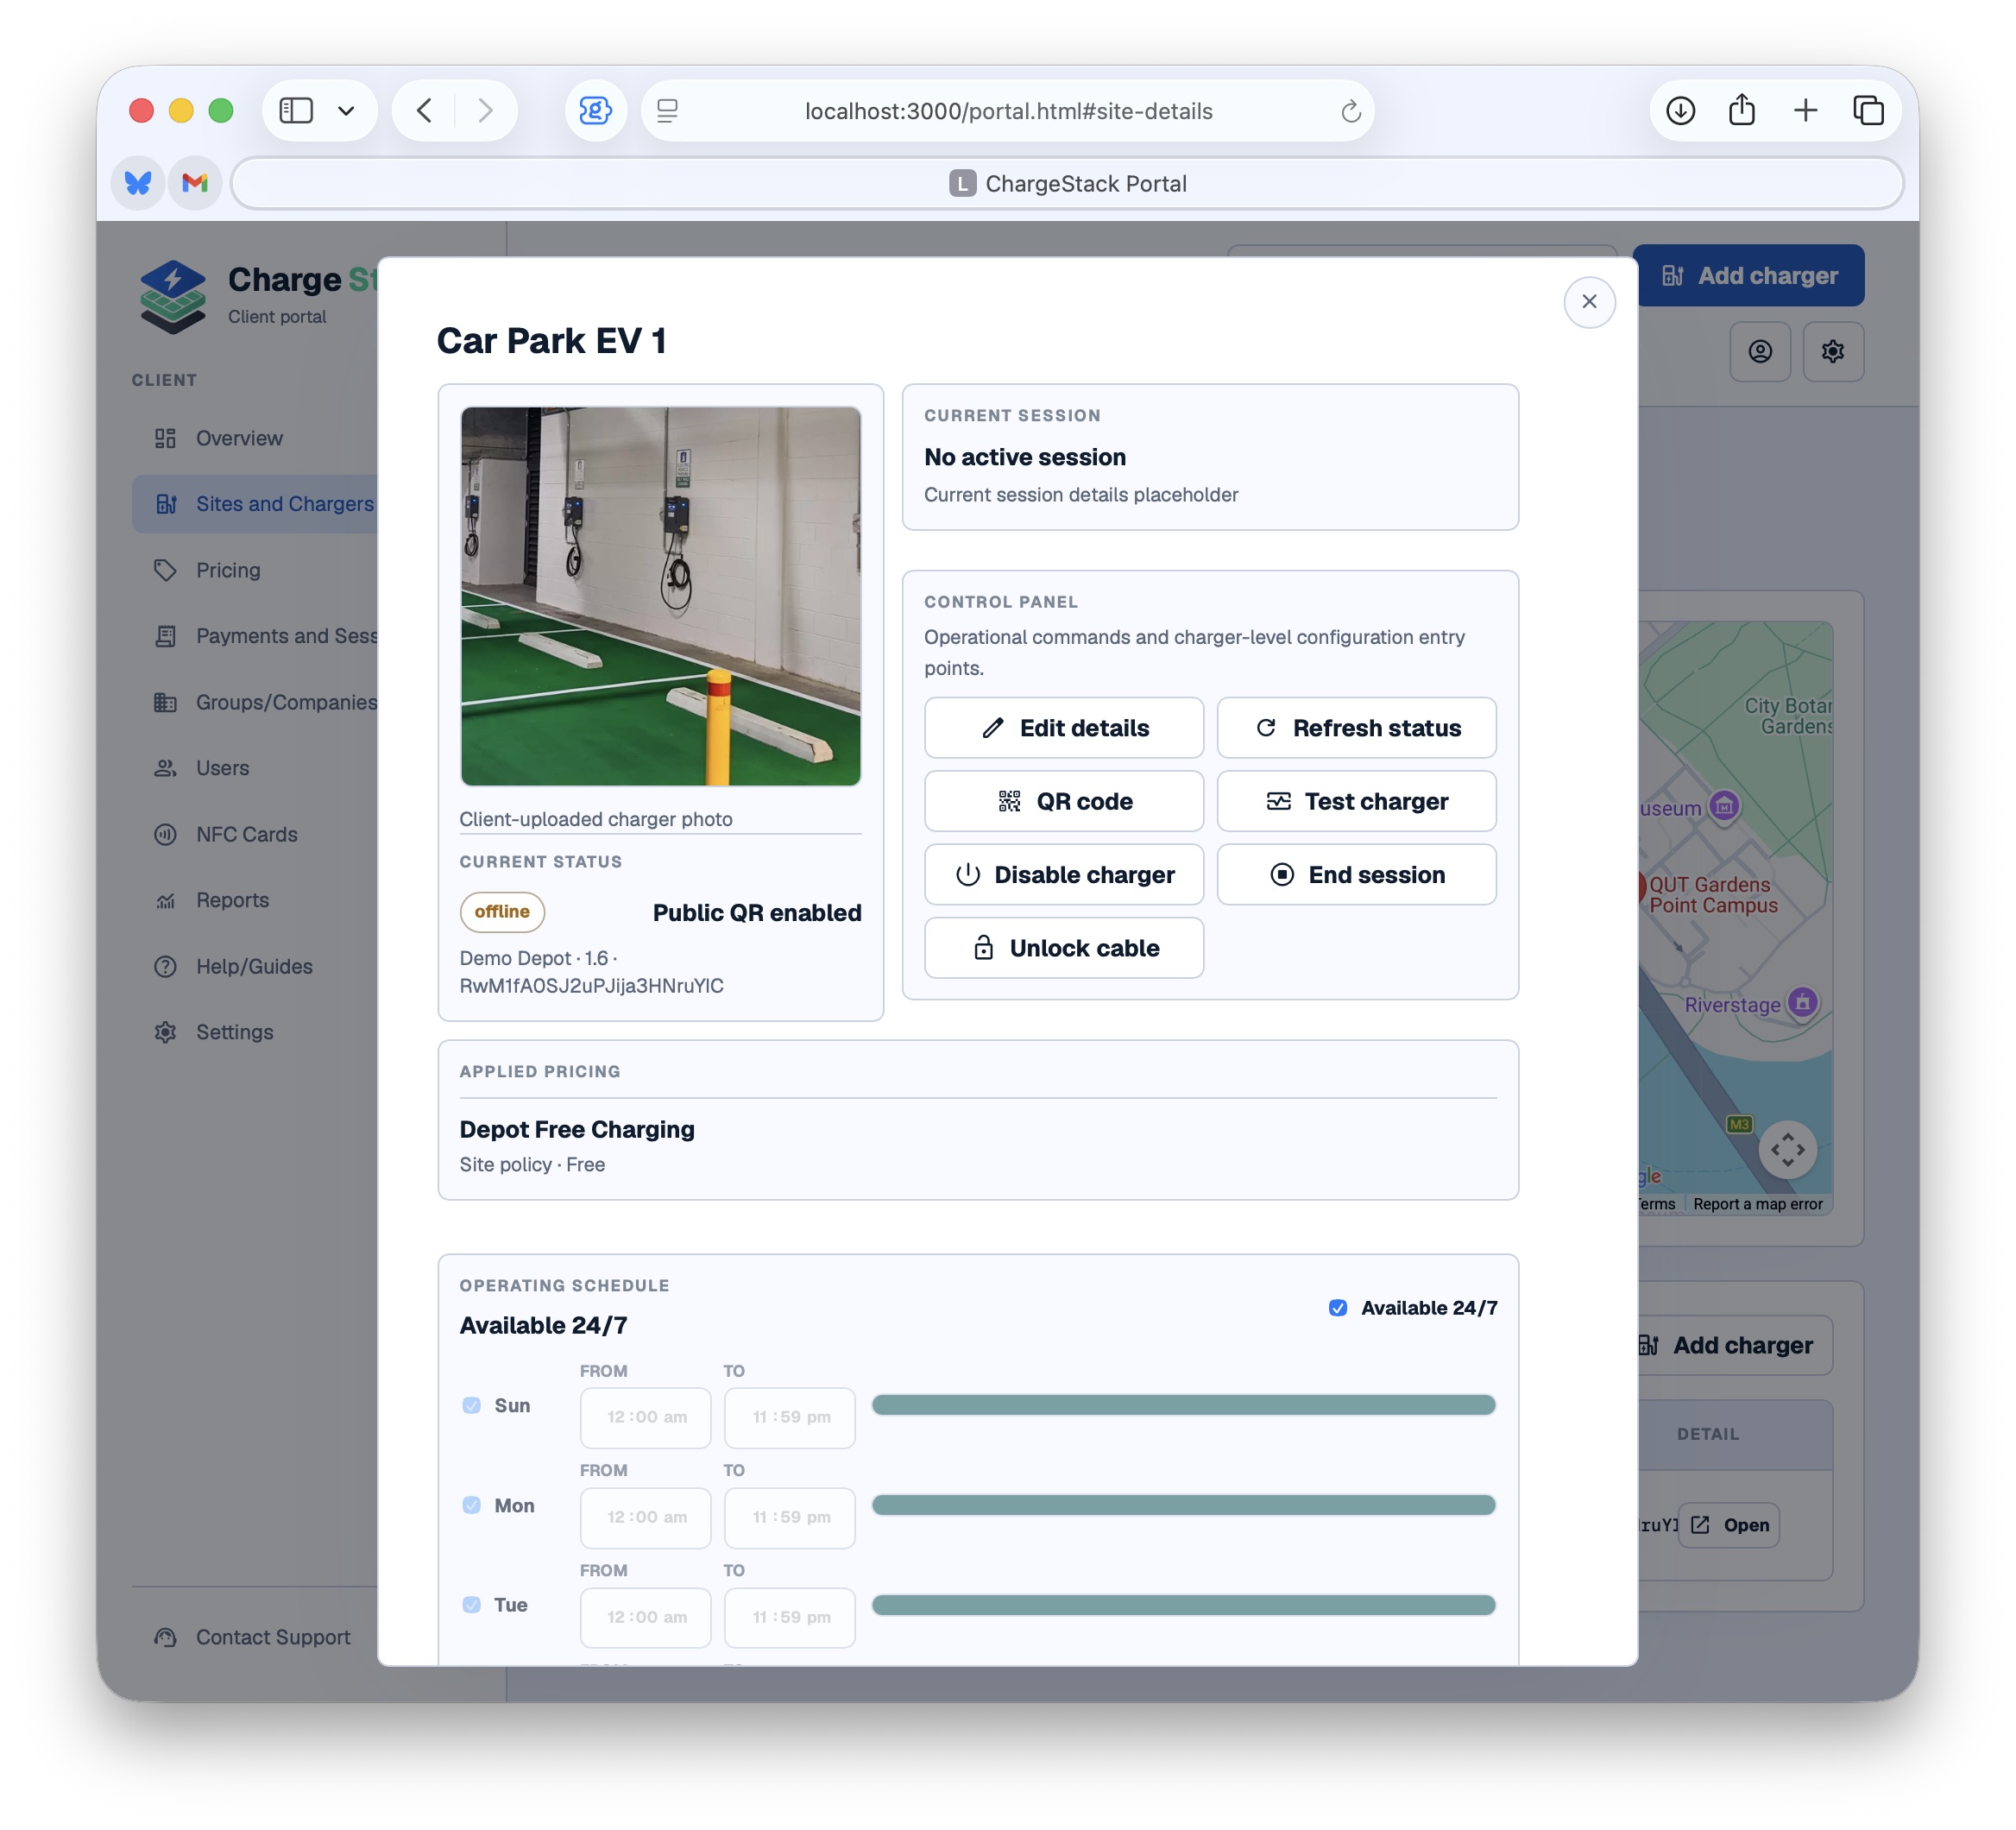This screenshot has height=1830, width=2016.
Task: Expand the sidebar options chevron
Action: [346, 110]
